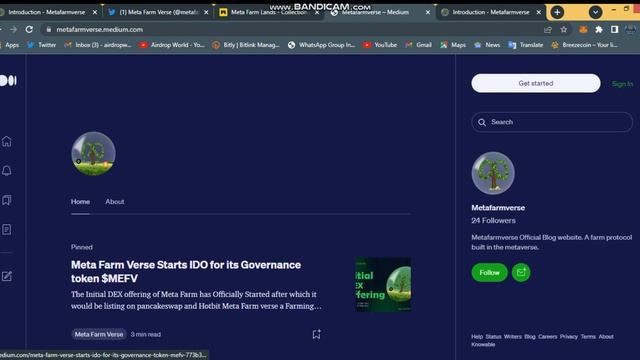Open the 24 Followers list
This screenshot has width=640, height=360.
coord(493,220)
